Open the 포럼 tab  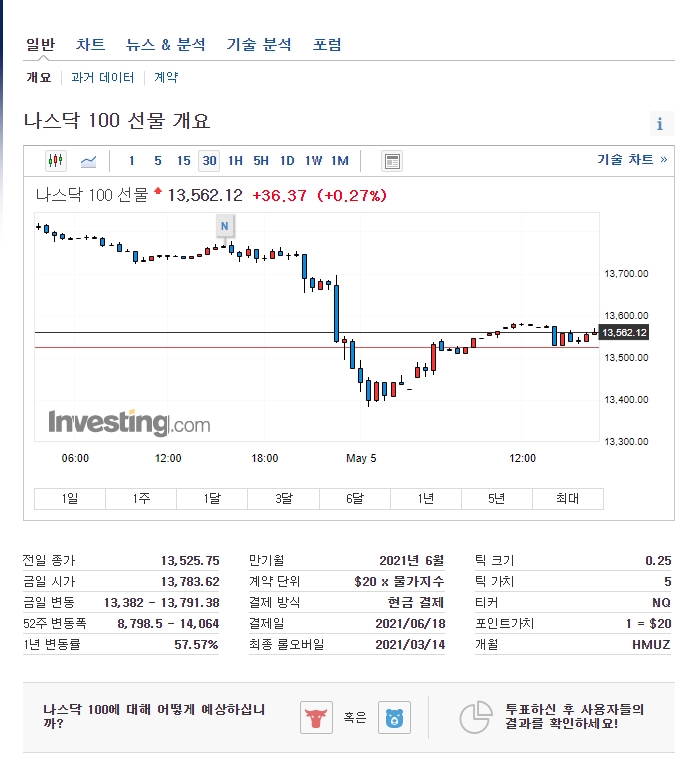point(327,45)
